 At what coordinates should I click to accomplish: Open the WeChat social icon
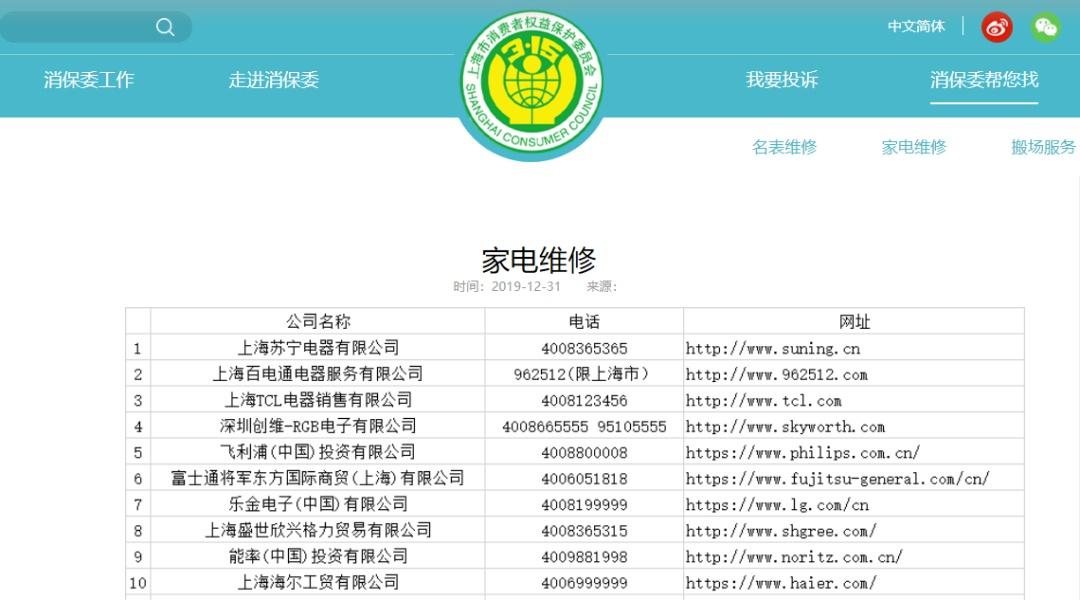tap(1046, 27)
